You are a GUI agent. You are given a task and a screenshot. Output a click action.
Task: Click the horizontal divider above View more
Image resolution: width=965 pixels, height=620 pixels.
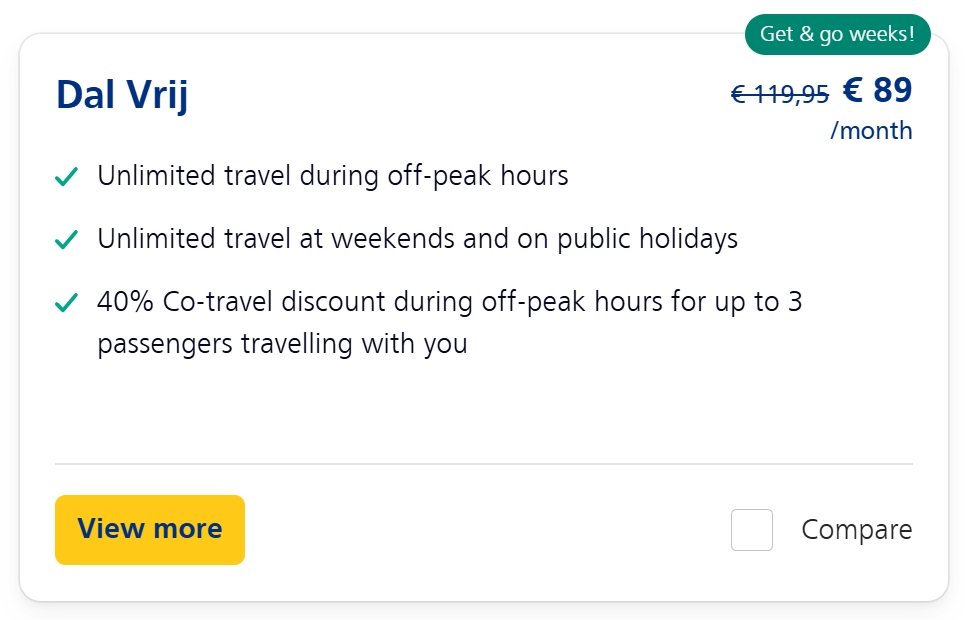(483, 464)
